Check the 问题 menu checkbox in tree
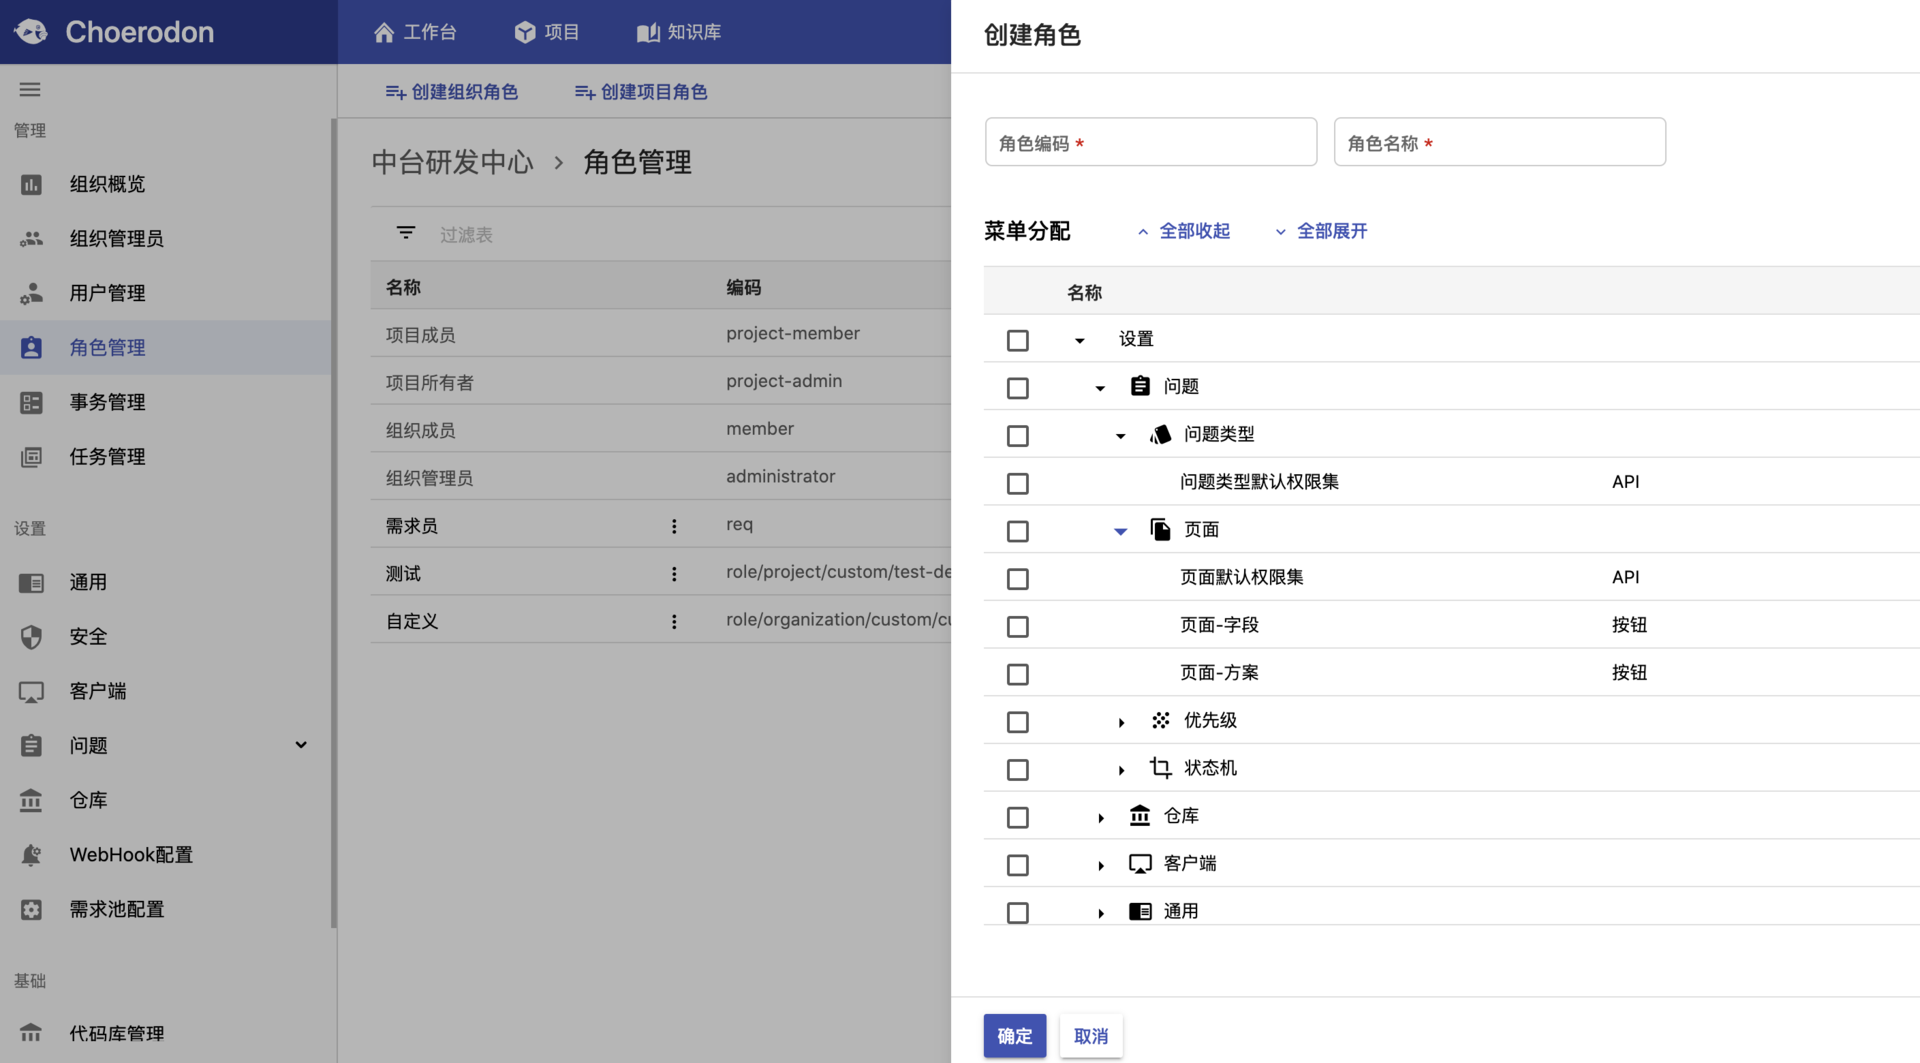Screen dimensions: 1920x1063 1017,388
